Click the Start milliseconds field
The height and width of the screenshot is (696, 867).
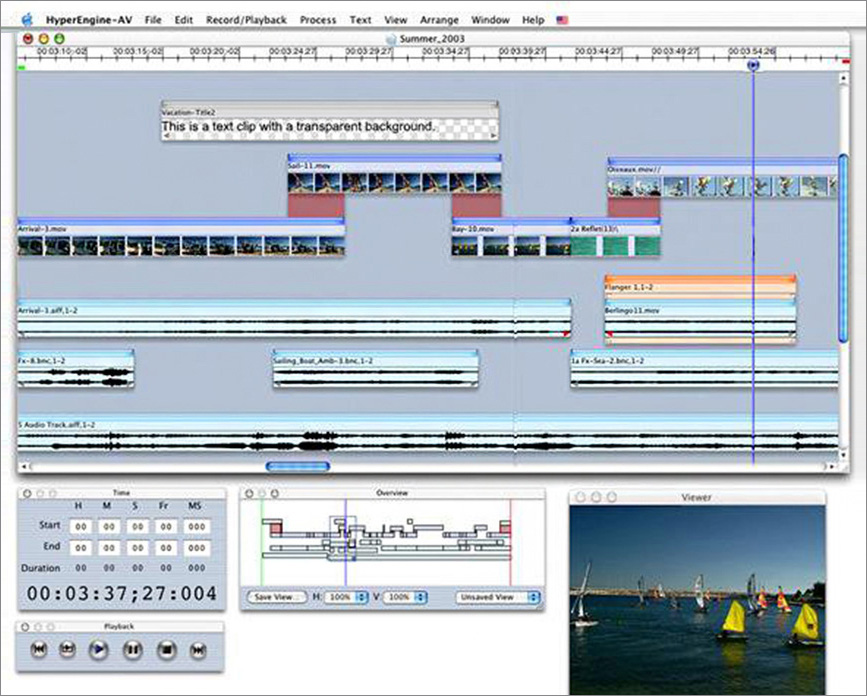coord(197,526)
